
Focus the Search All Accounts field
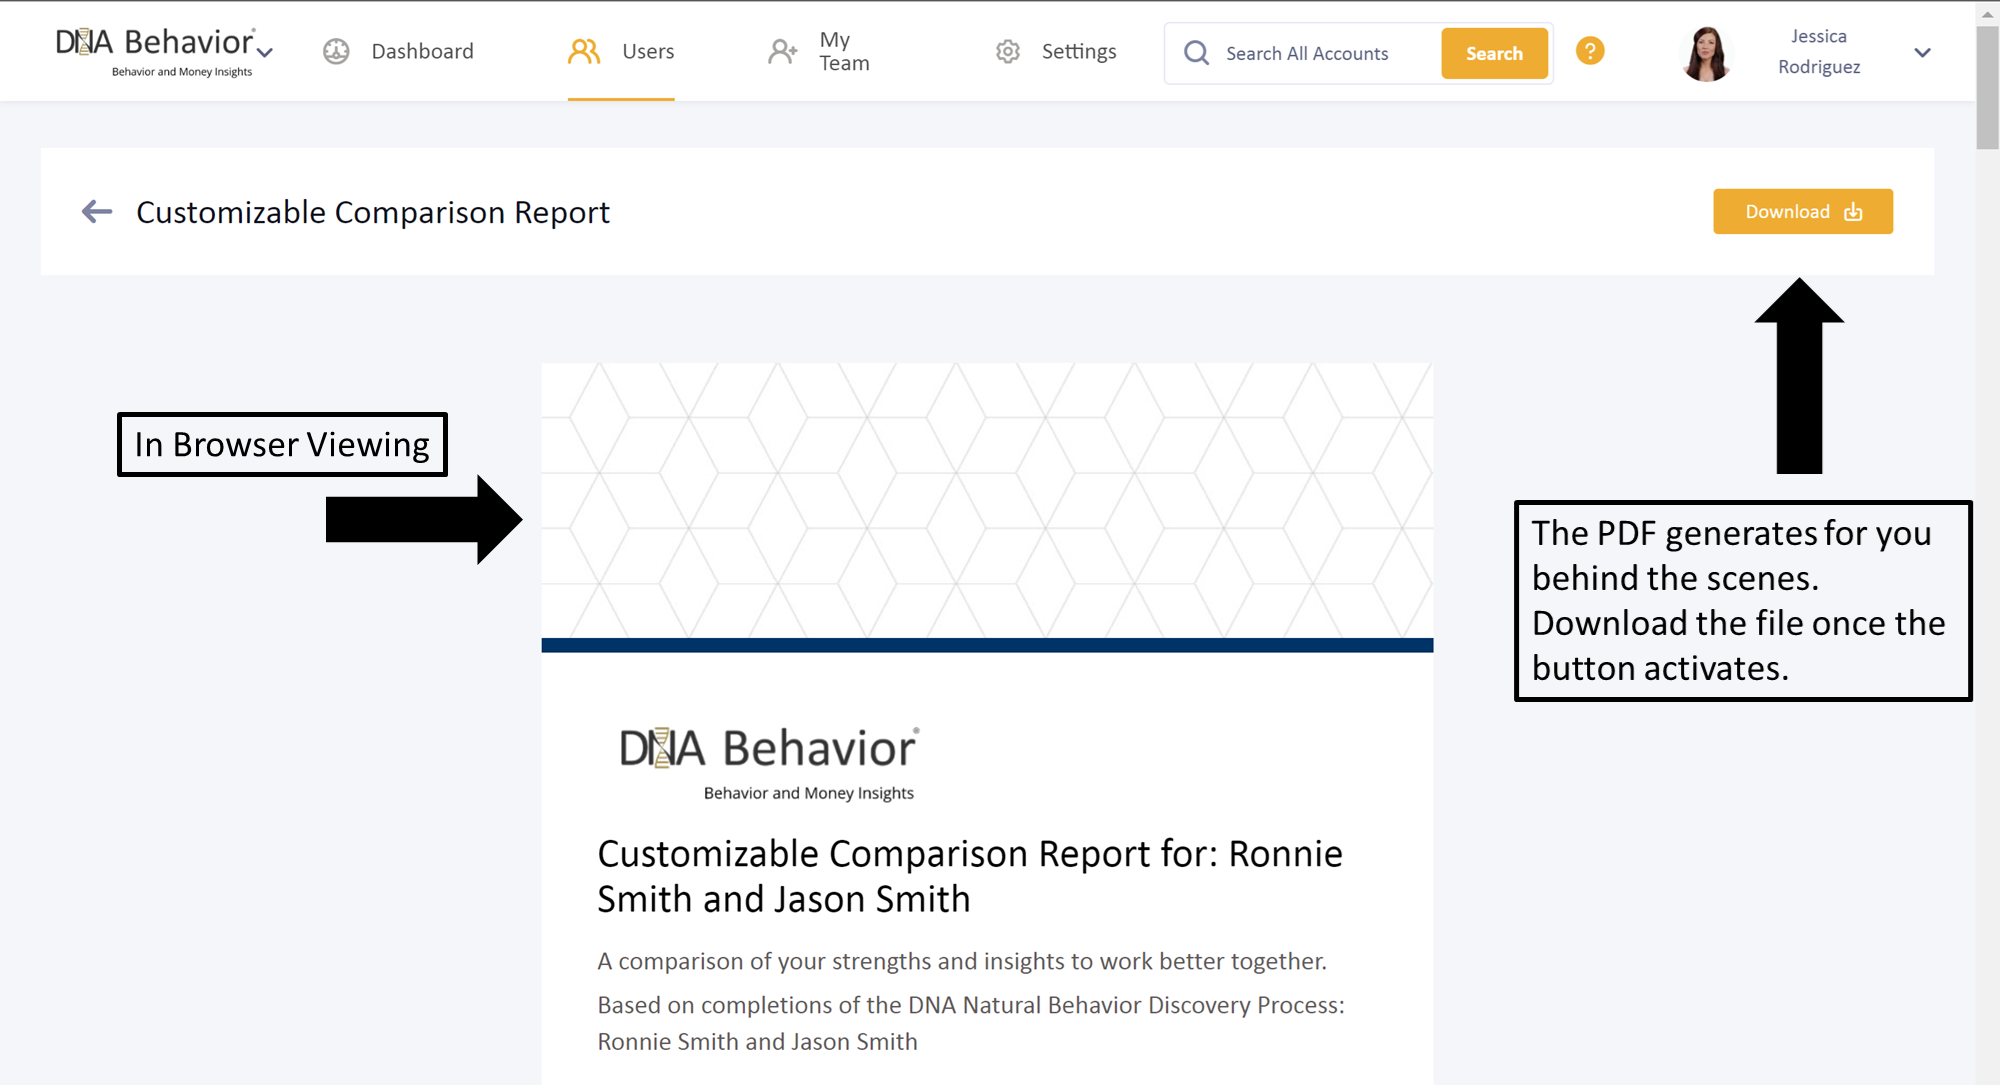[x=1306, y=53]
